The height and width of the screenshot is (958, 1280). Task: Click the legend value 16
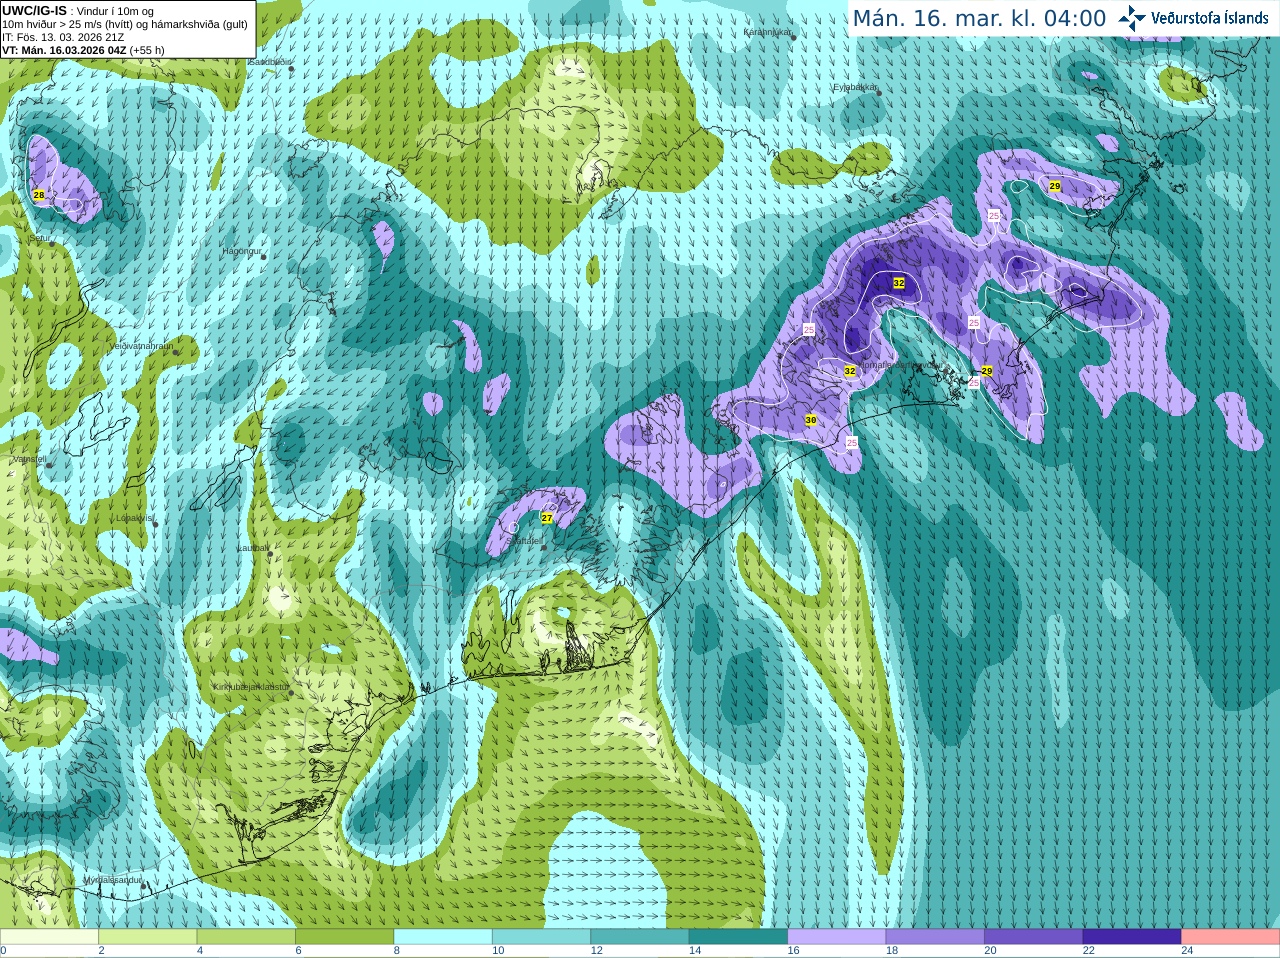tap(793, 951)
